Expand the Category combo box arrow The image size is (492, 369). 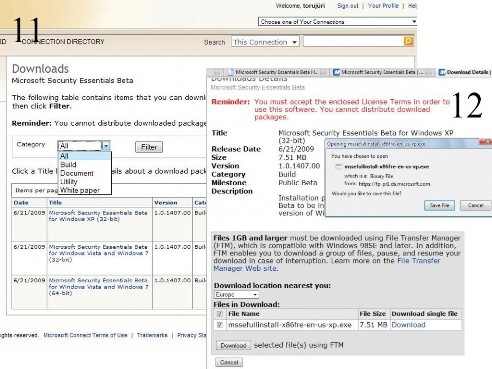106,146
